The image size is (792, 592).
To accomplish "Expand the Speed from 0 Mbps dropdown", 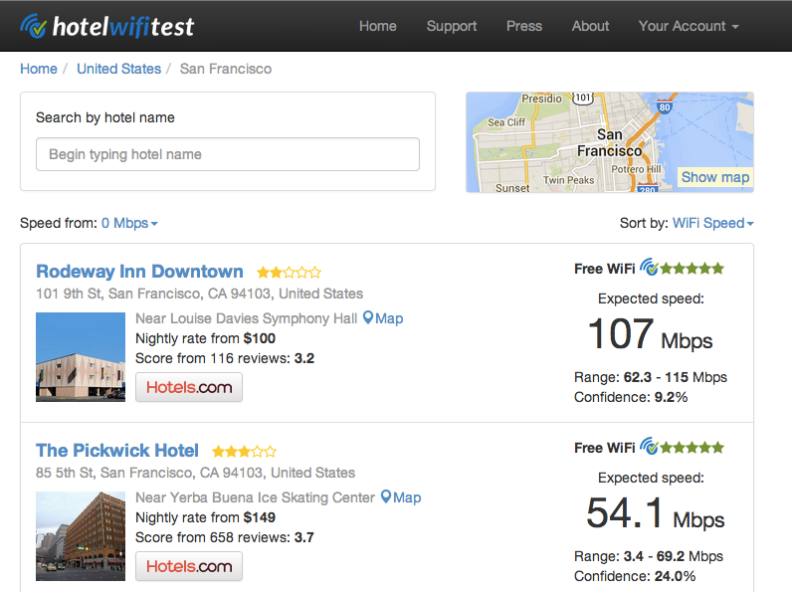I will click(x=130, y=223).
